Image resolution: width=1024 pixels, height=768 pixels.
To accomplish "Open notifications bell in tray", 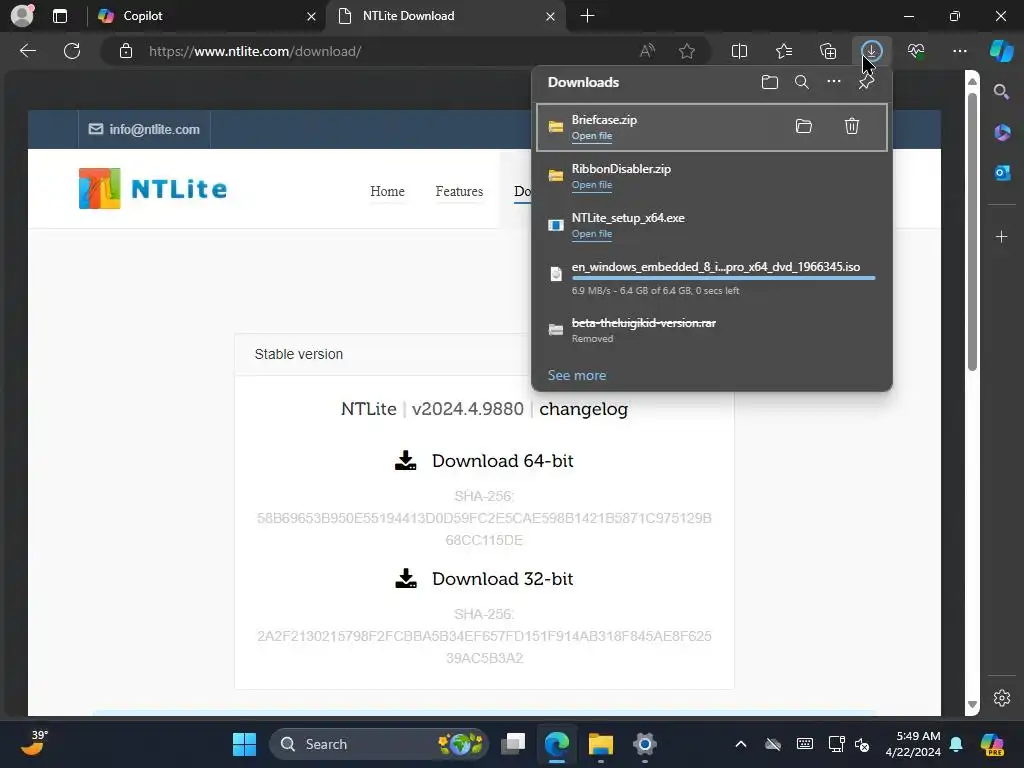I will tap(956, 744).
